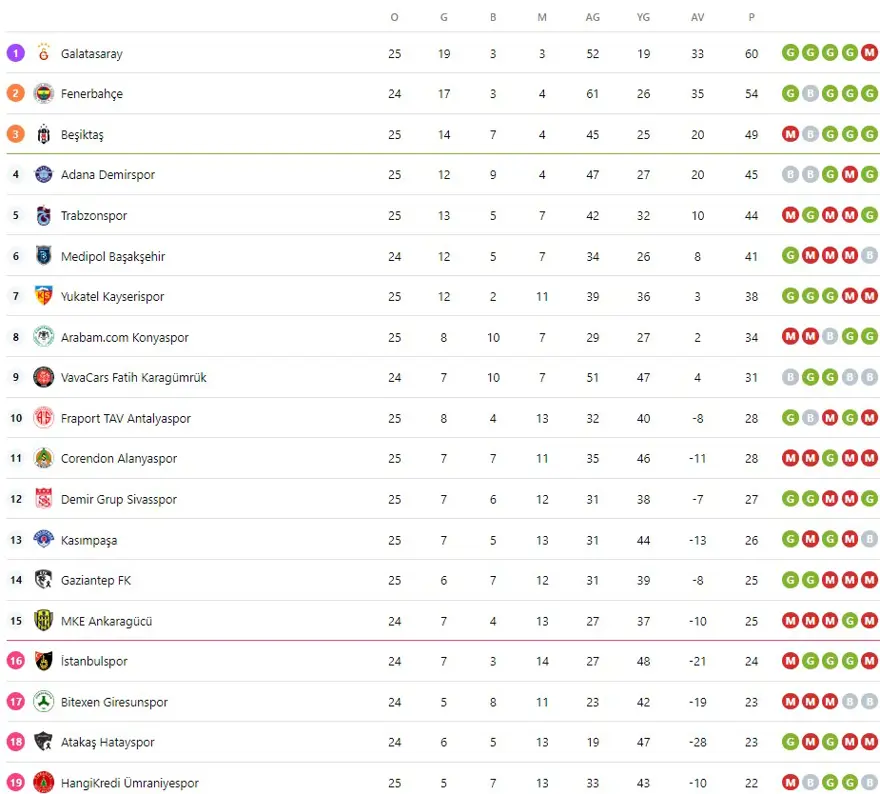The width and height of the screenshot is (880, 794).
Task: Click the AV goal difference header
Action: (x=697, y=17)
